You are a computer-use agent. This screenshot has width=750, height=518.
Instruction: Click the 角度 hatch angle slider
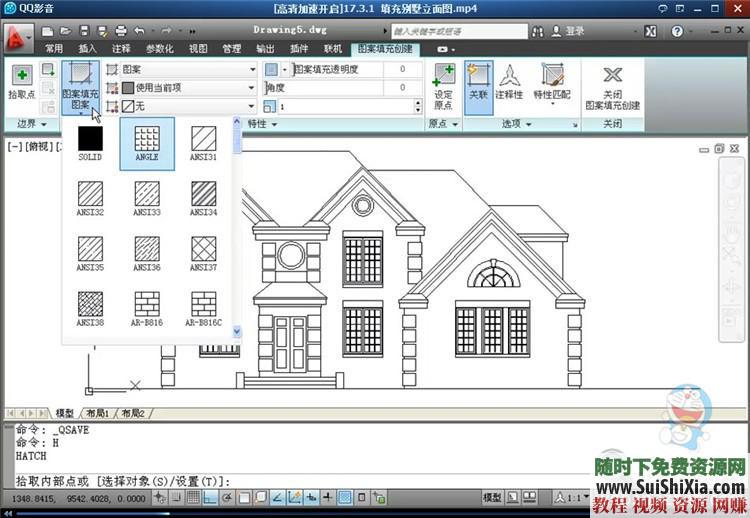tap(343, 88)
